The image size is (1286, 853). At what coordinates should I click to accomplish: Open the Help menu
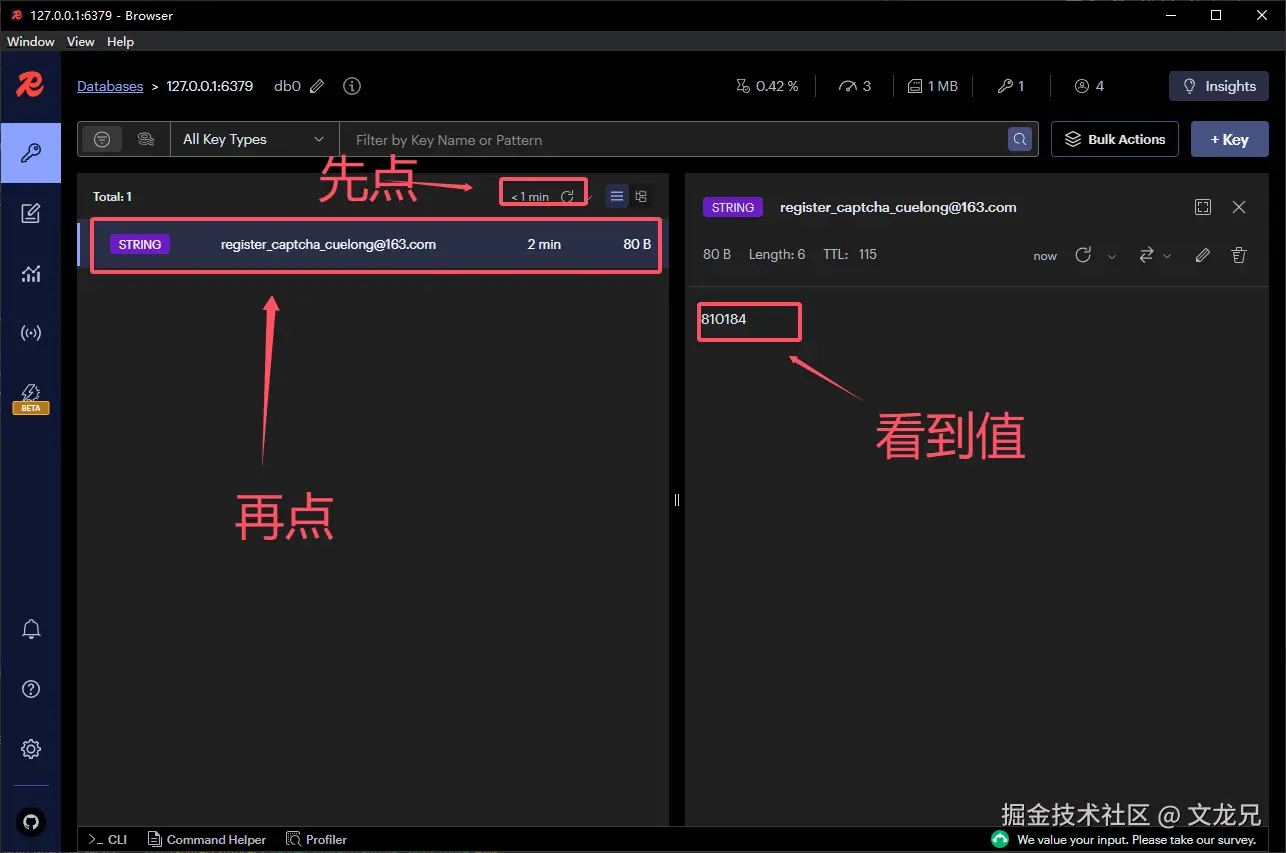tap(120, 42)
